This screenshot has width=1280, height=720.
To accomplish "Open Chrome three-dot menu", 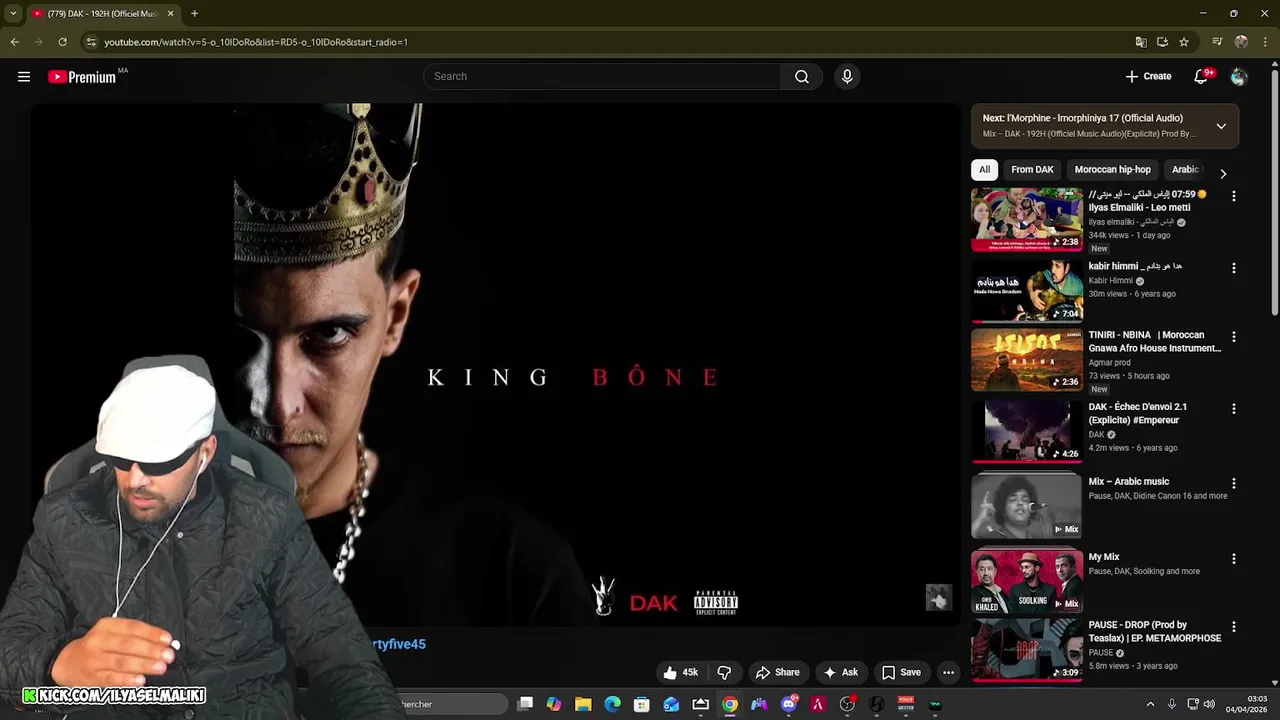I will 1263,42.
